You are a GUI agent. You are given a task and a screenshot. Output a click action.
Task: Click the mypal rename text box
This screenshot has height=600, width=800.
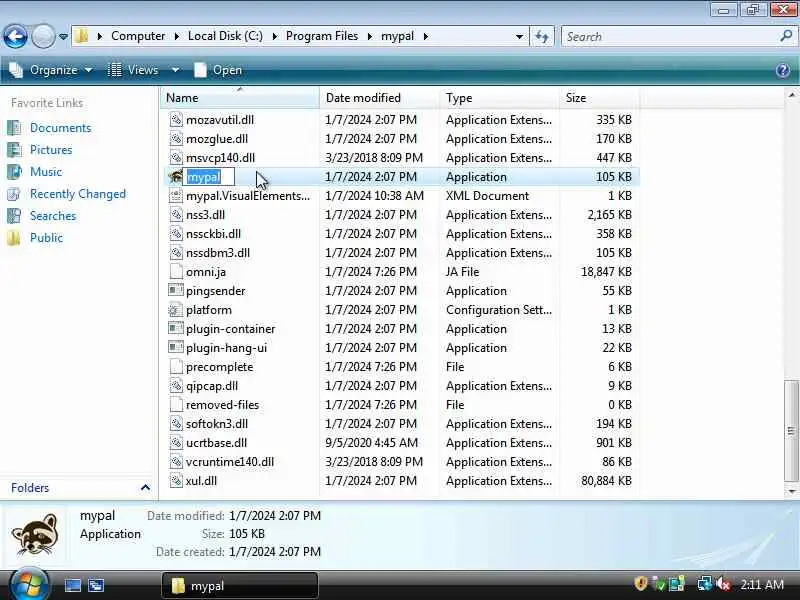[x=209, y=177]
